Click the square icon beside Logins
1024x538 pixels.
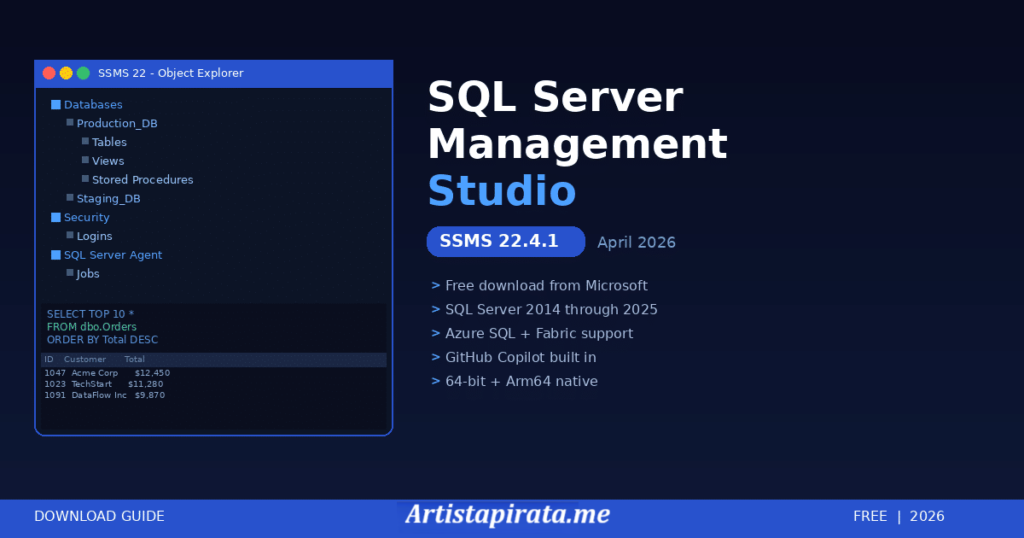point(70,235)
